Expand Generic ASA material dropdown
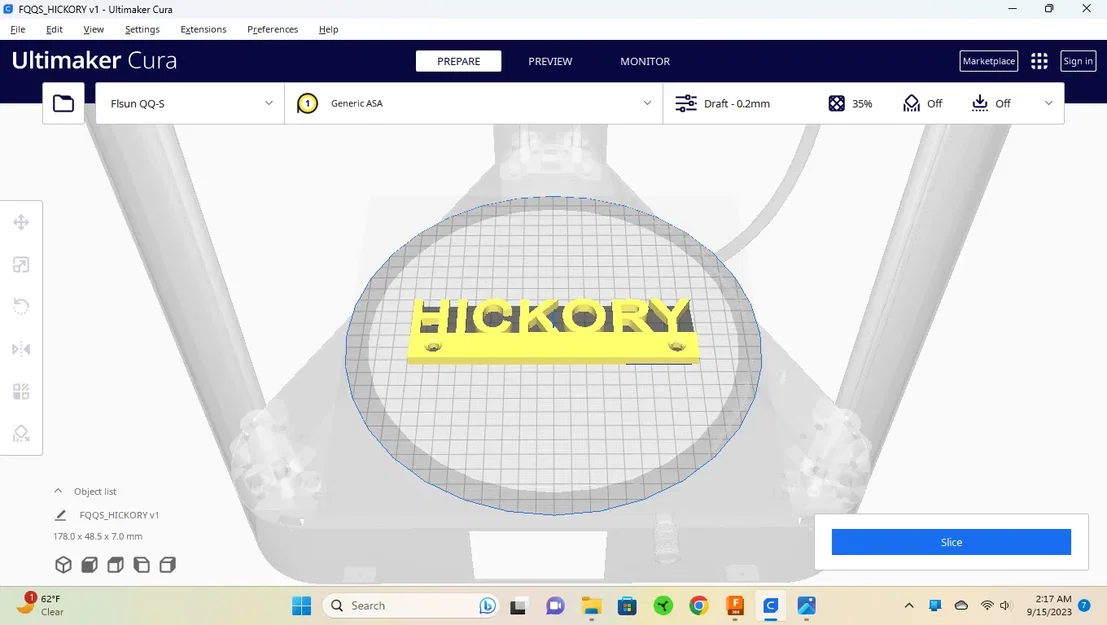1107x625 pixels. click(x=474, y=103)
